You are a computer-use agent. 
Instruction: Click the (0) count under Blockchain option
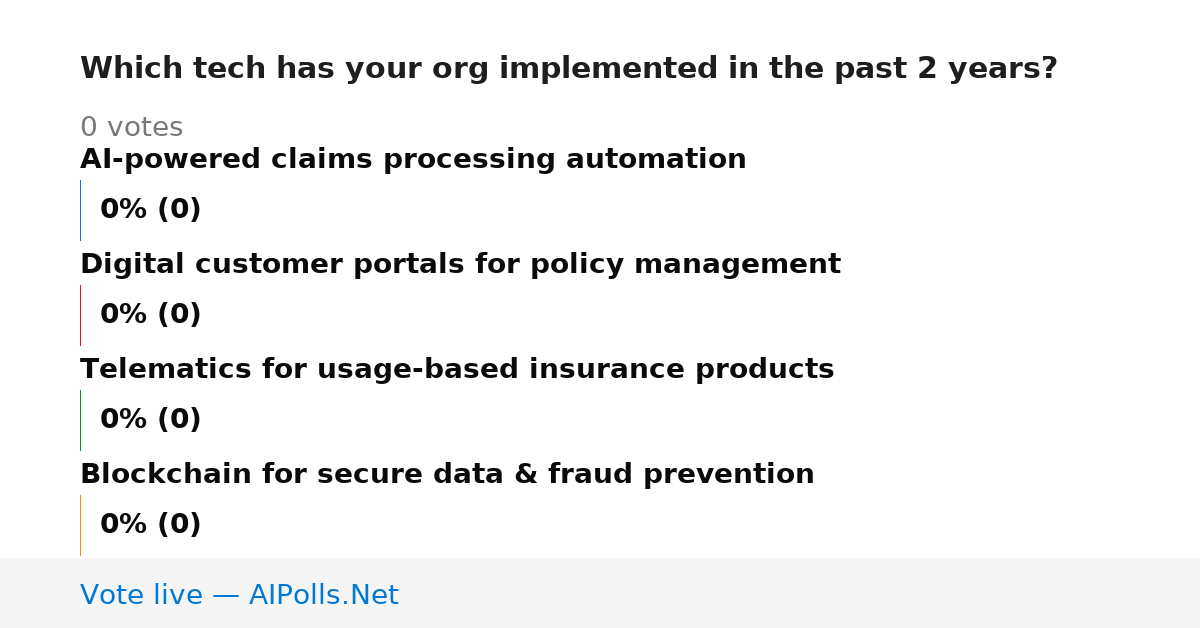pos(179,525)
